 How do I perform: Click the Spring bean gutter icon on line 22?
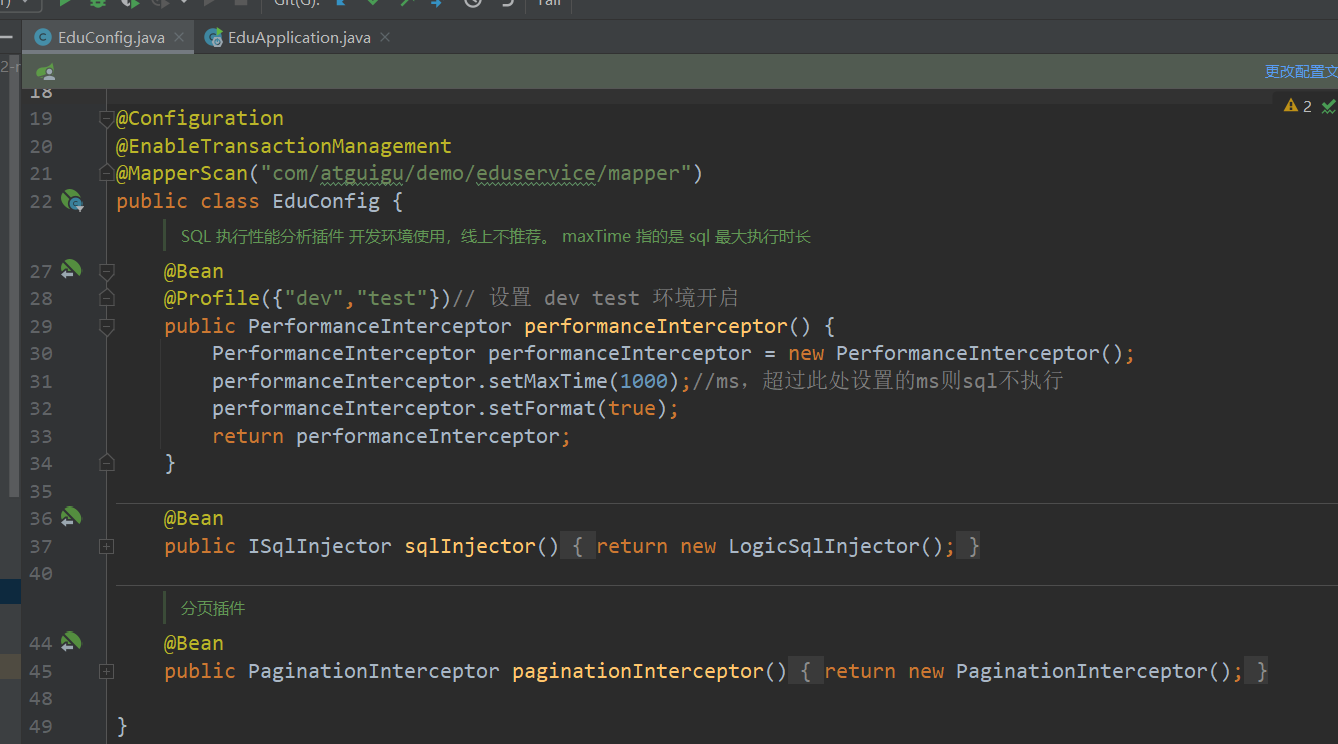click(x=73, y=201)
